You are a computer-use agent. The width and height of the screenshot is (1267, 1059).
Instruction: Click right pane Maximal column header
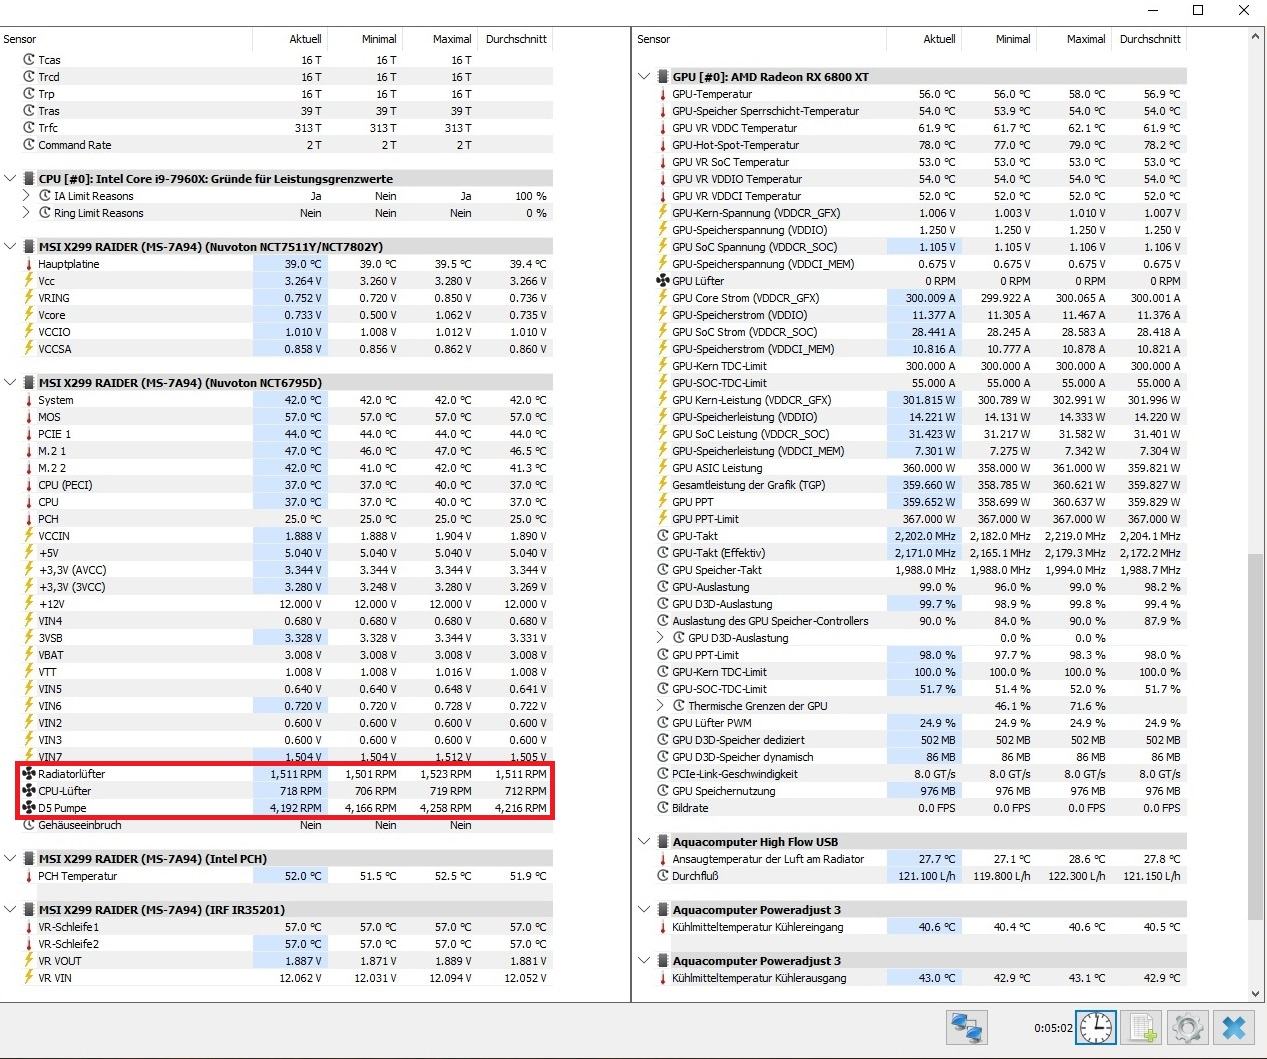click(x=1074, y=39)
